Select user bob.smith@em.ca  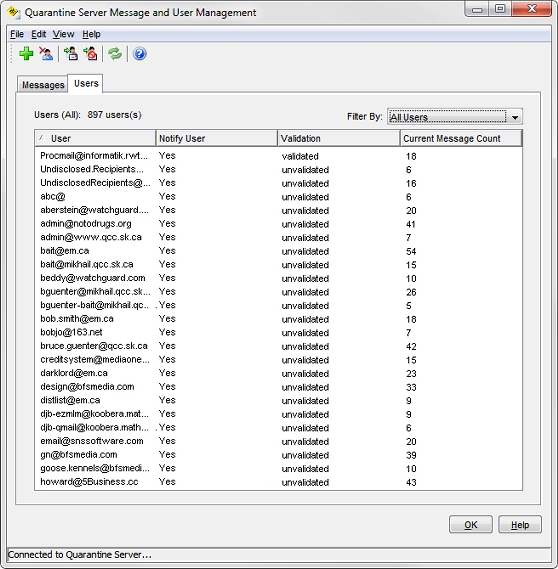[279, 319]
